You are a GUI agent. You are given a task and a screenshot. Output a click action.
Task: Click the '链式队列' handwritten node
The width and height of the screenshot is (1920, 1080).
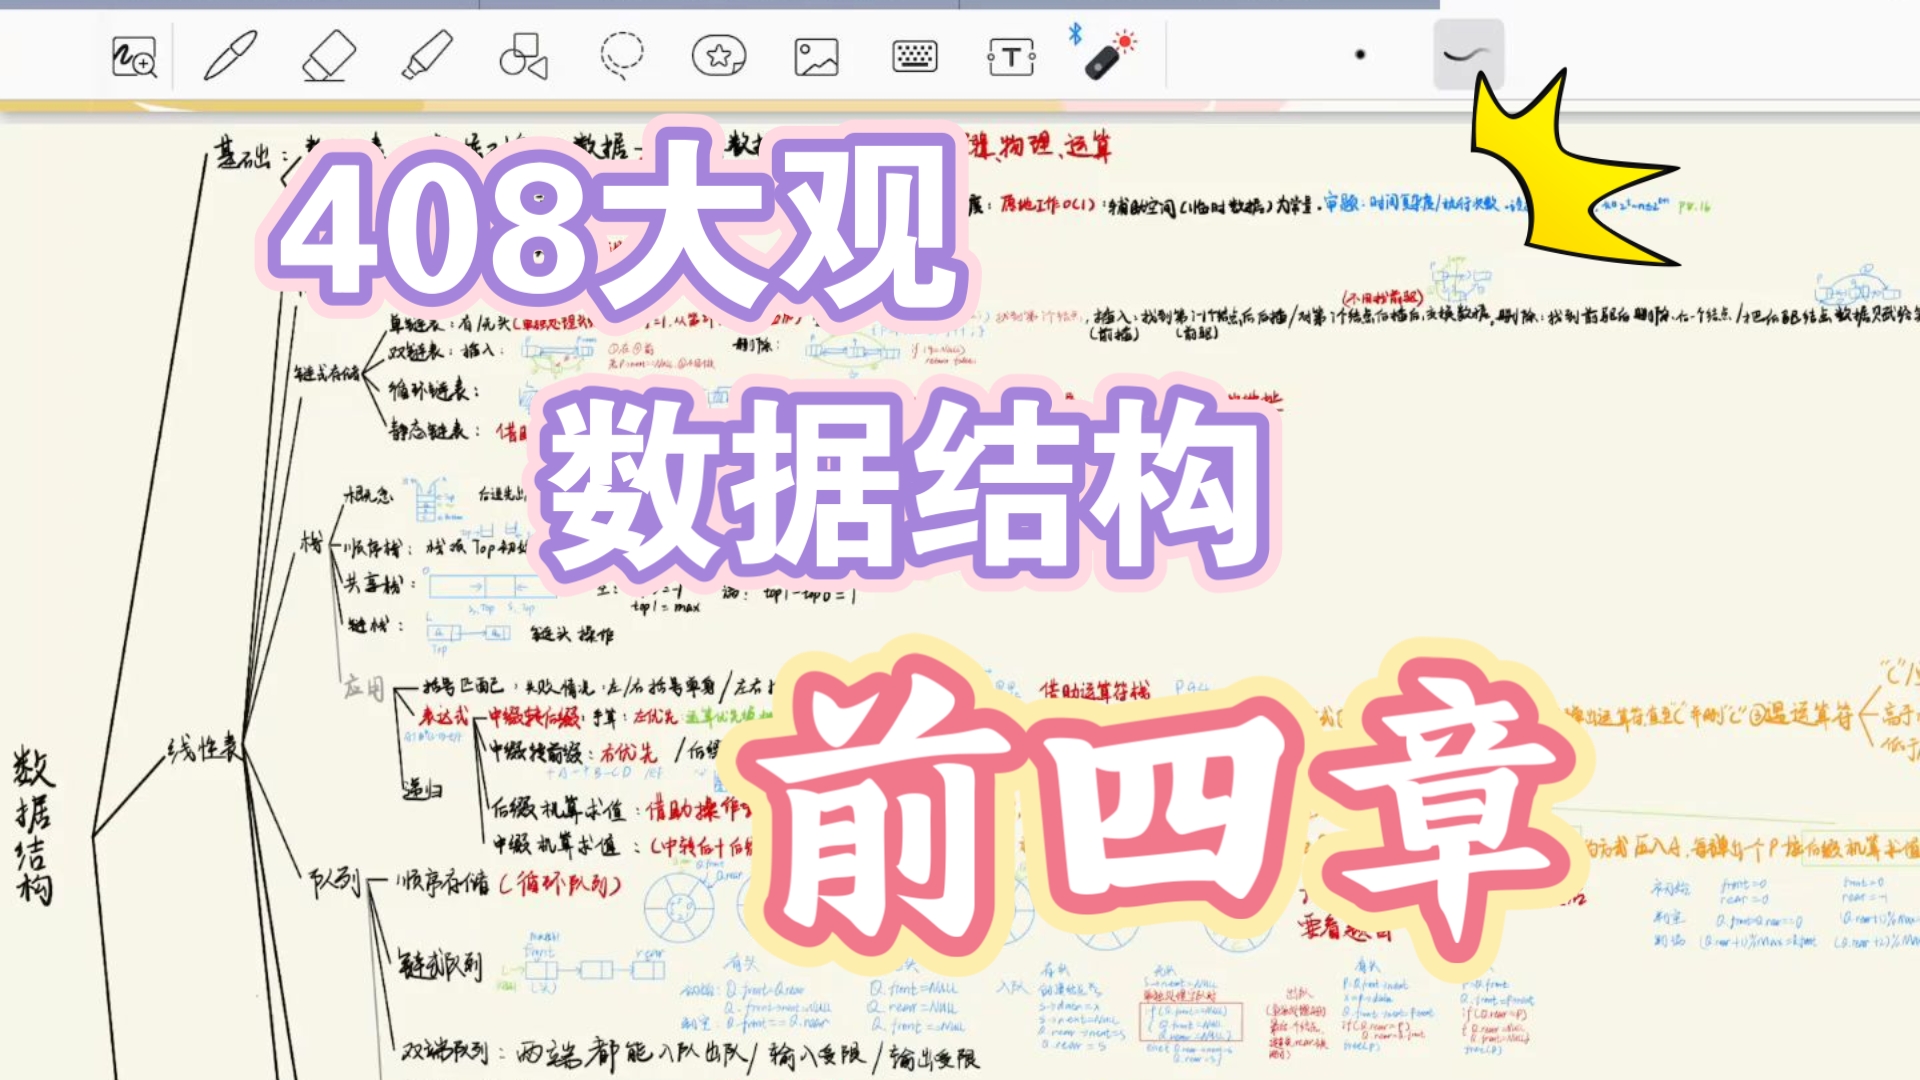tap(440, 964)
